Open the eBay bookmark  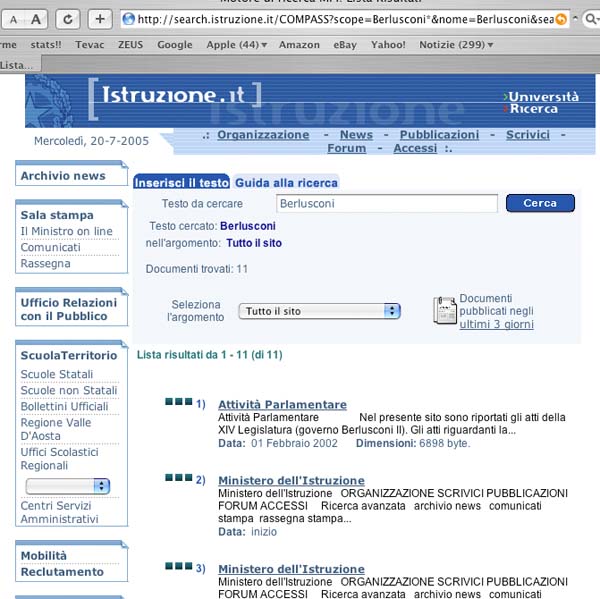tap(345, 45)
